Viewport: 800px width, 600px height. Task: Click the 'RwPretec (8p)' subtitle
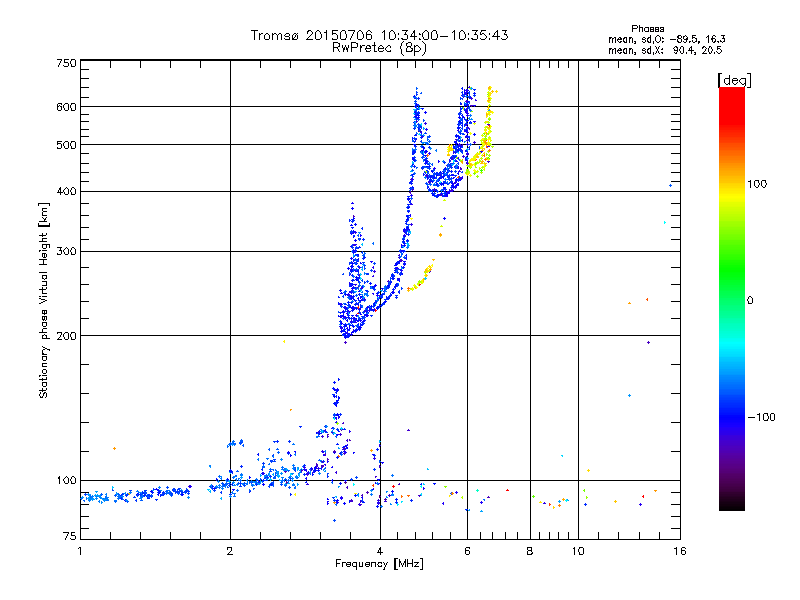tap(379, 48)
